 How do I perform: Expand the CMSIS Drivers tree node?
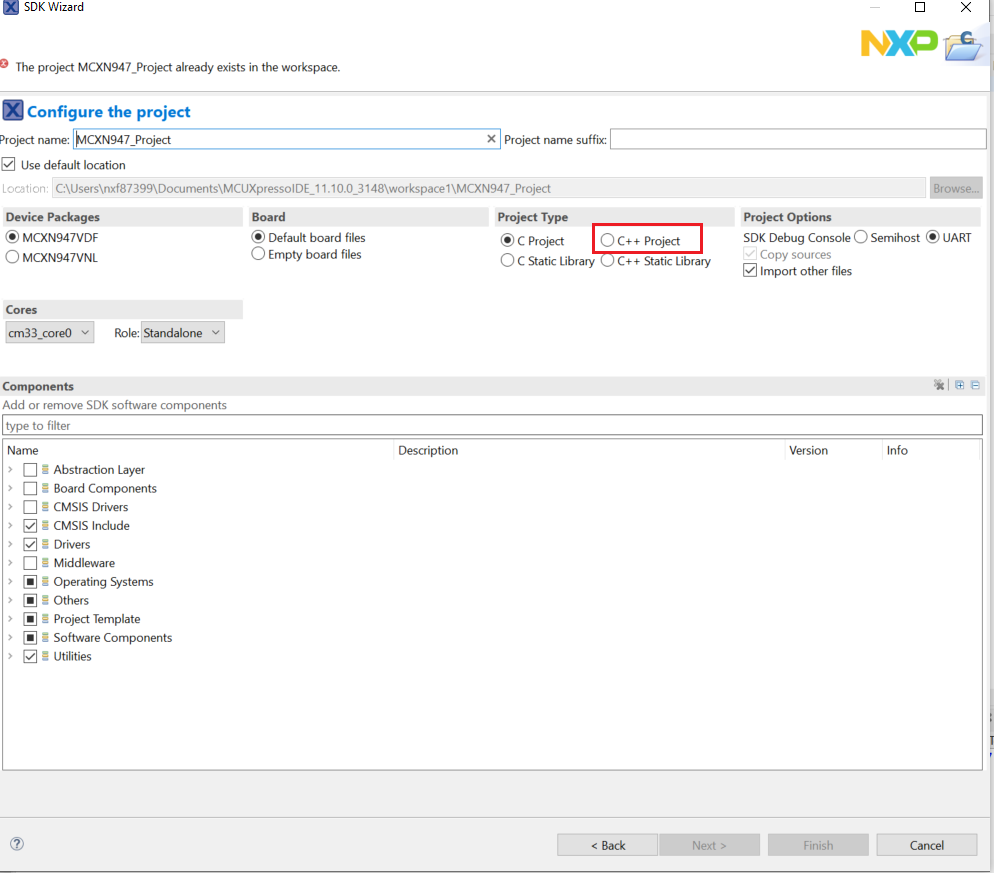(x=10, y=507)
